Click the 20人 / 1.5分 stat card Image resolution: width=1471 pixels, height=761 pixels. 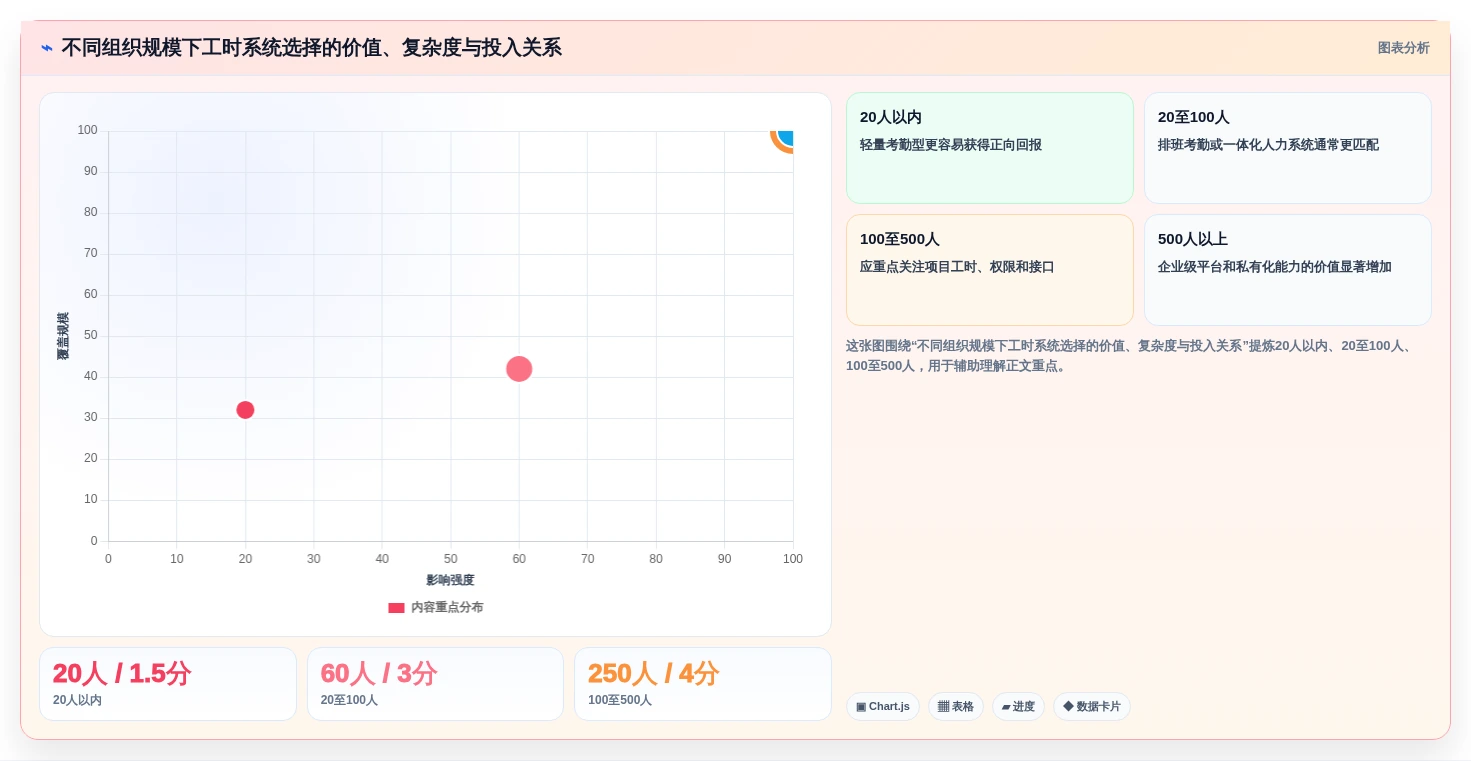[168, 684]
